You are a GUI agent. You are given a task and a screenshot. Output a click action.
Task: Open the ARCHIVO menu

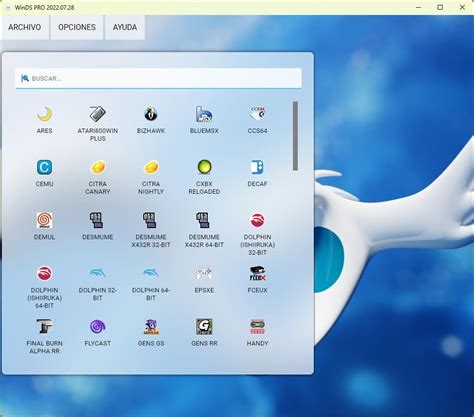click(x=25, y=27)
